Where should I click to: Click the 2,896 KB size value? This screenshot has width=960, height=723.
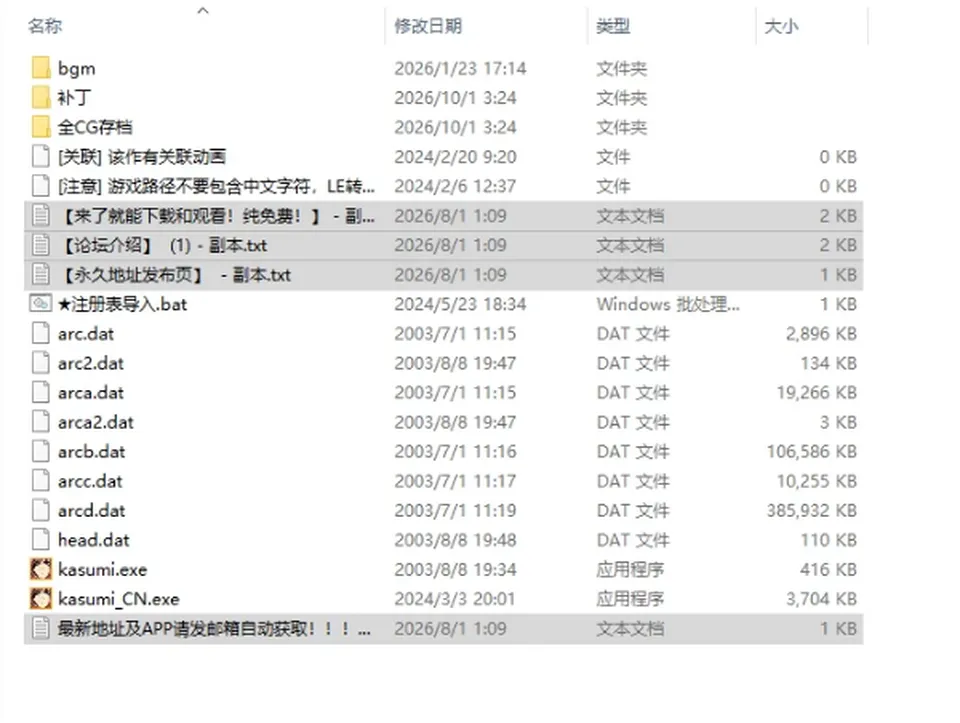(822, 334)
